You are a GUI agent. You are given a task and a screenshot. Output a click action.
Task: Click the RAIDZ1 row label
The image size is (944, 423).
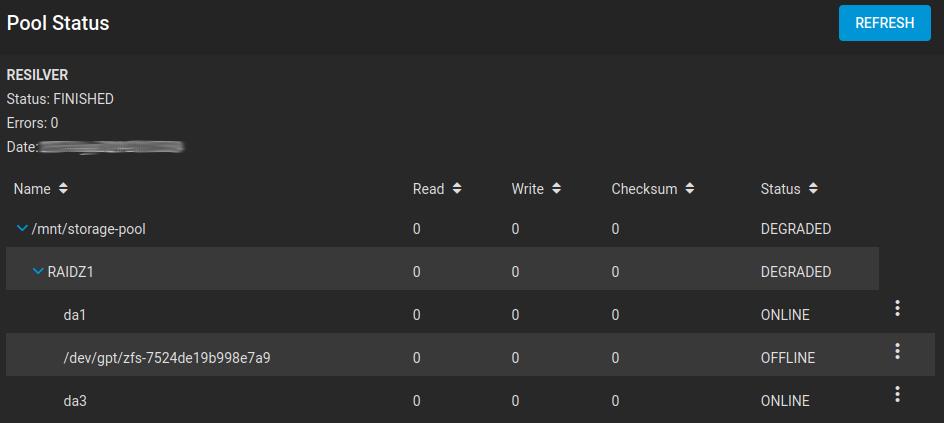73,272
